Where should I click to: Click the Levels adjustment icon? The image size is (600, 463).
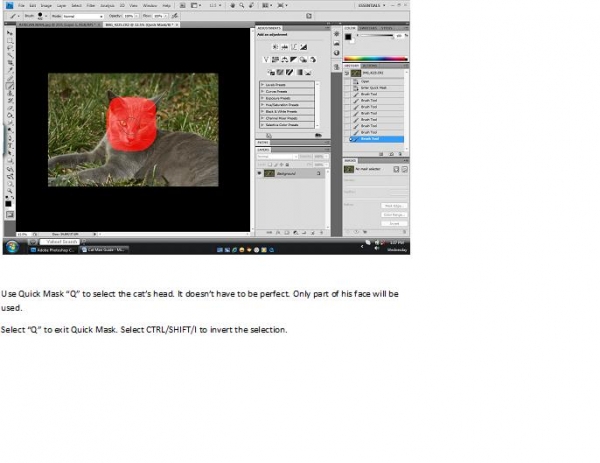point(284,47)
